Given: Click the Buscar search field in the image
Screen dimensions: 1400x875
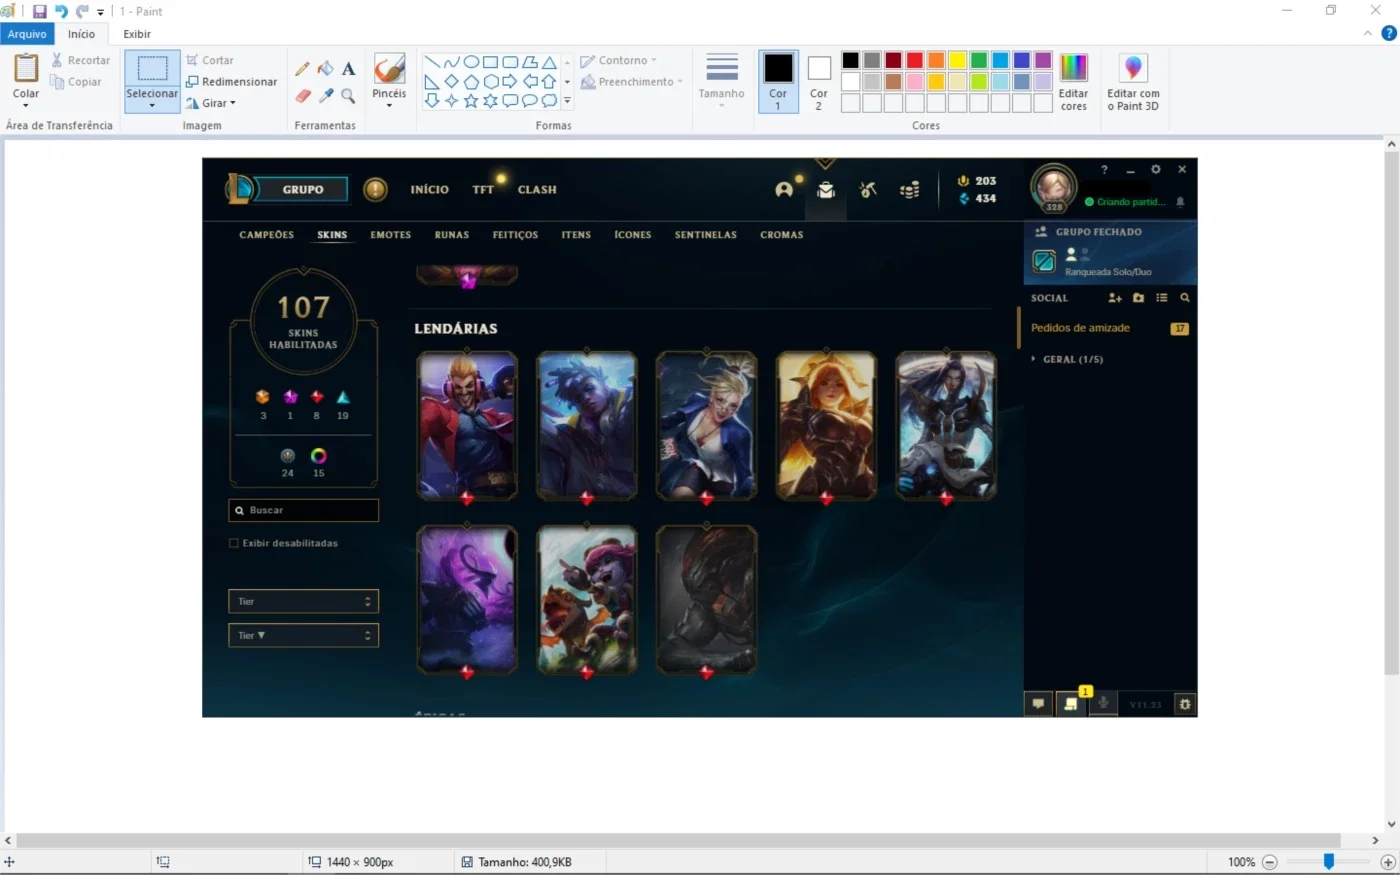Looking at the screenshot, I should (304, 510).
